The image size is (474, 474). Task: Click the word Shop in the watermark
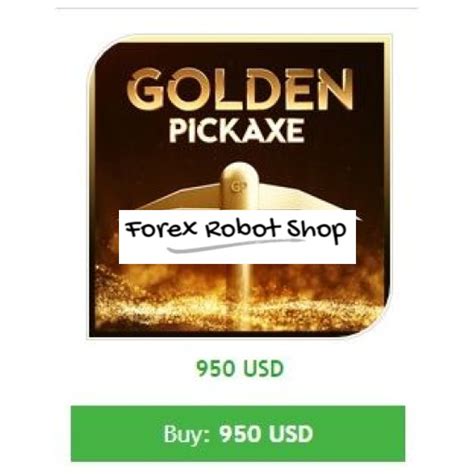tap(317, 231)
